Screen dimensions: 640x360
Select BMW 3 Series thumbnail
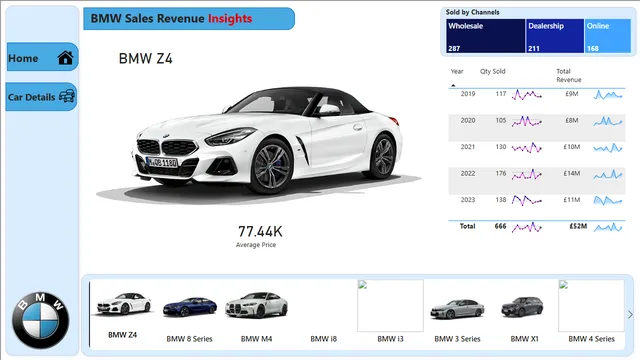click(x=457, y=309)
